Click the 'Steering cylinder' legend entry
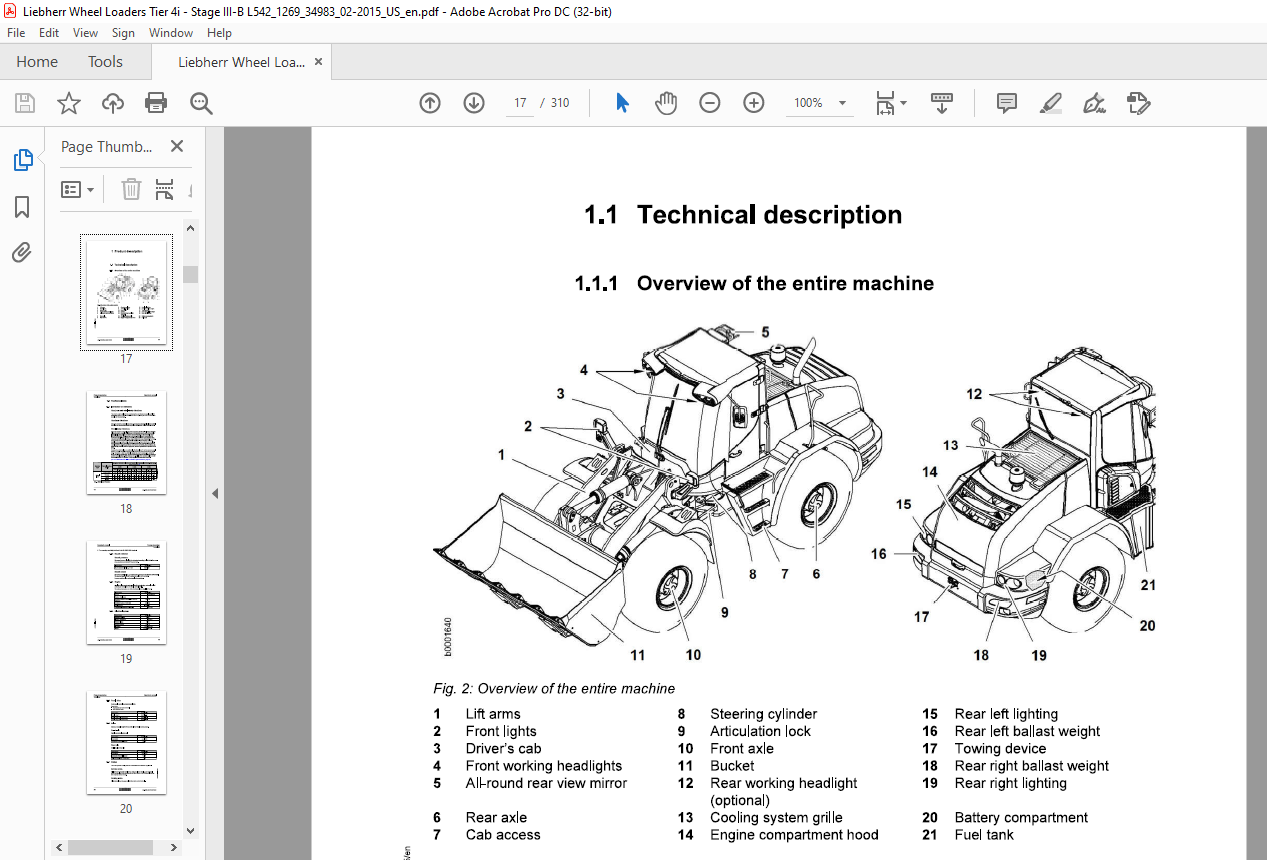Screen dimensions: 1267x860 [763, 714]
